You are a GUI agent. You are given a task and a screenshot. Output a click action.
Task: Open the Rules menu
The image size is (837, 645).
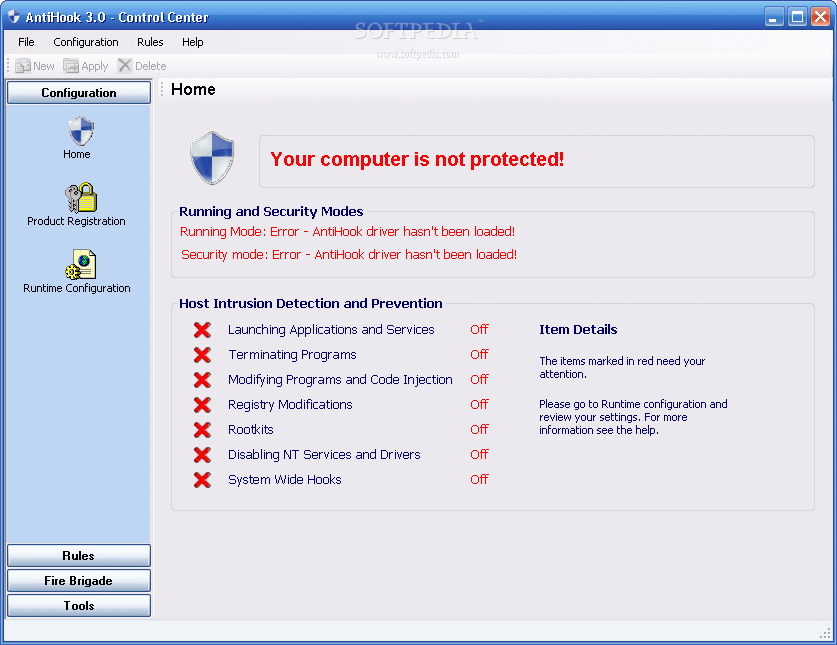[150, 42]
